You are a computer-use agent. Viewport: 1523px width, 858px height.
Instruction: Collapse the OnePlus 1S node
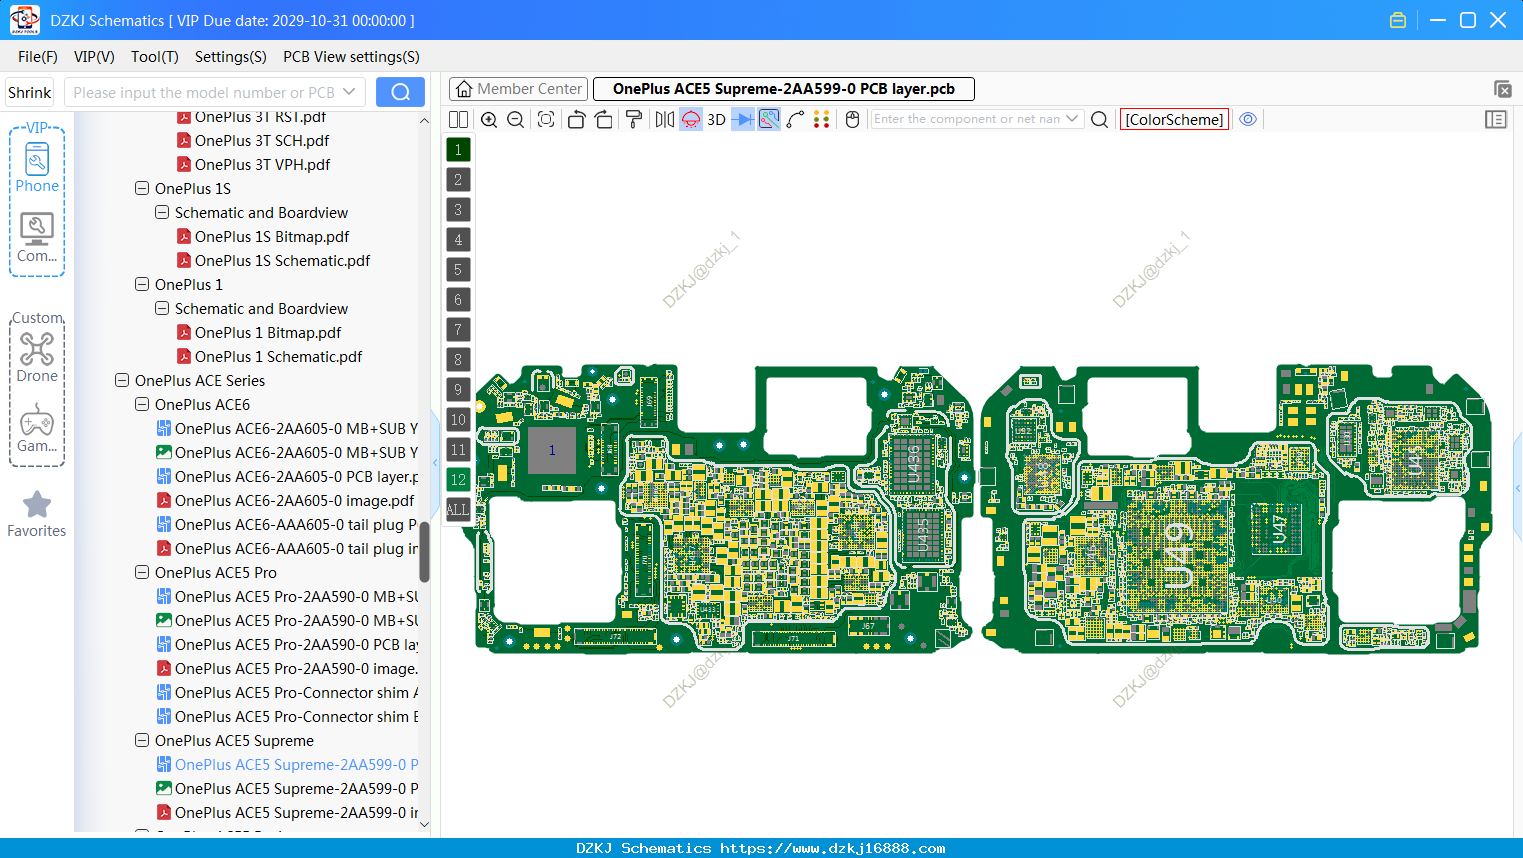coord(142,188)
